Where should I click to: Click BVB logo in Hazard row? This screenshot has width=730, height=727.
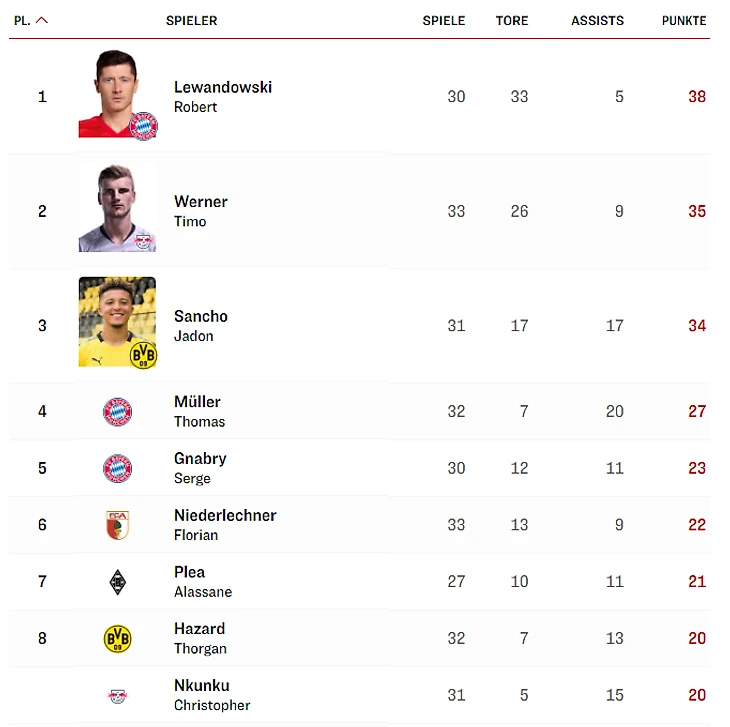(x=118, y=639)
